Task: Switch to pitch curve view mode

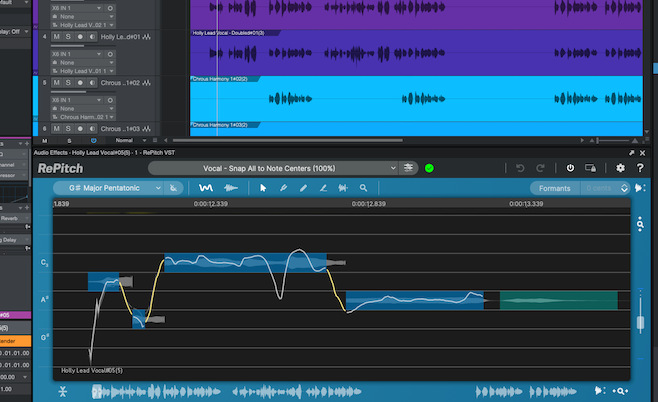Action: click(x=206, y=188)
